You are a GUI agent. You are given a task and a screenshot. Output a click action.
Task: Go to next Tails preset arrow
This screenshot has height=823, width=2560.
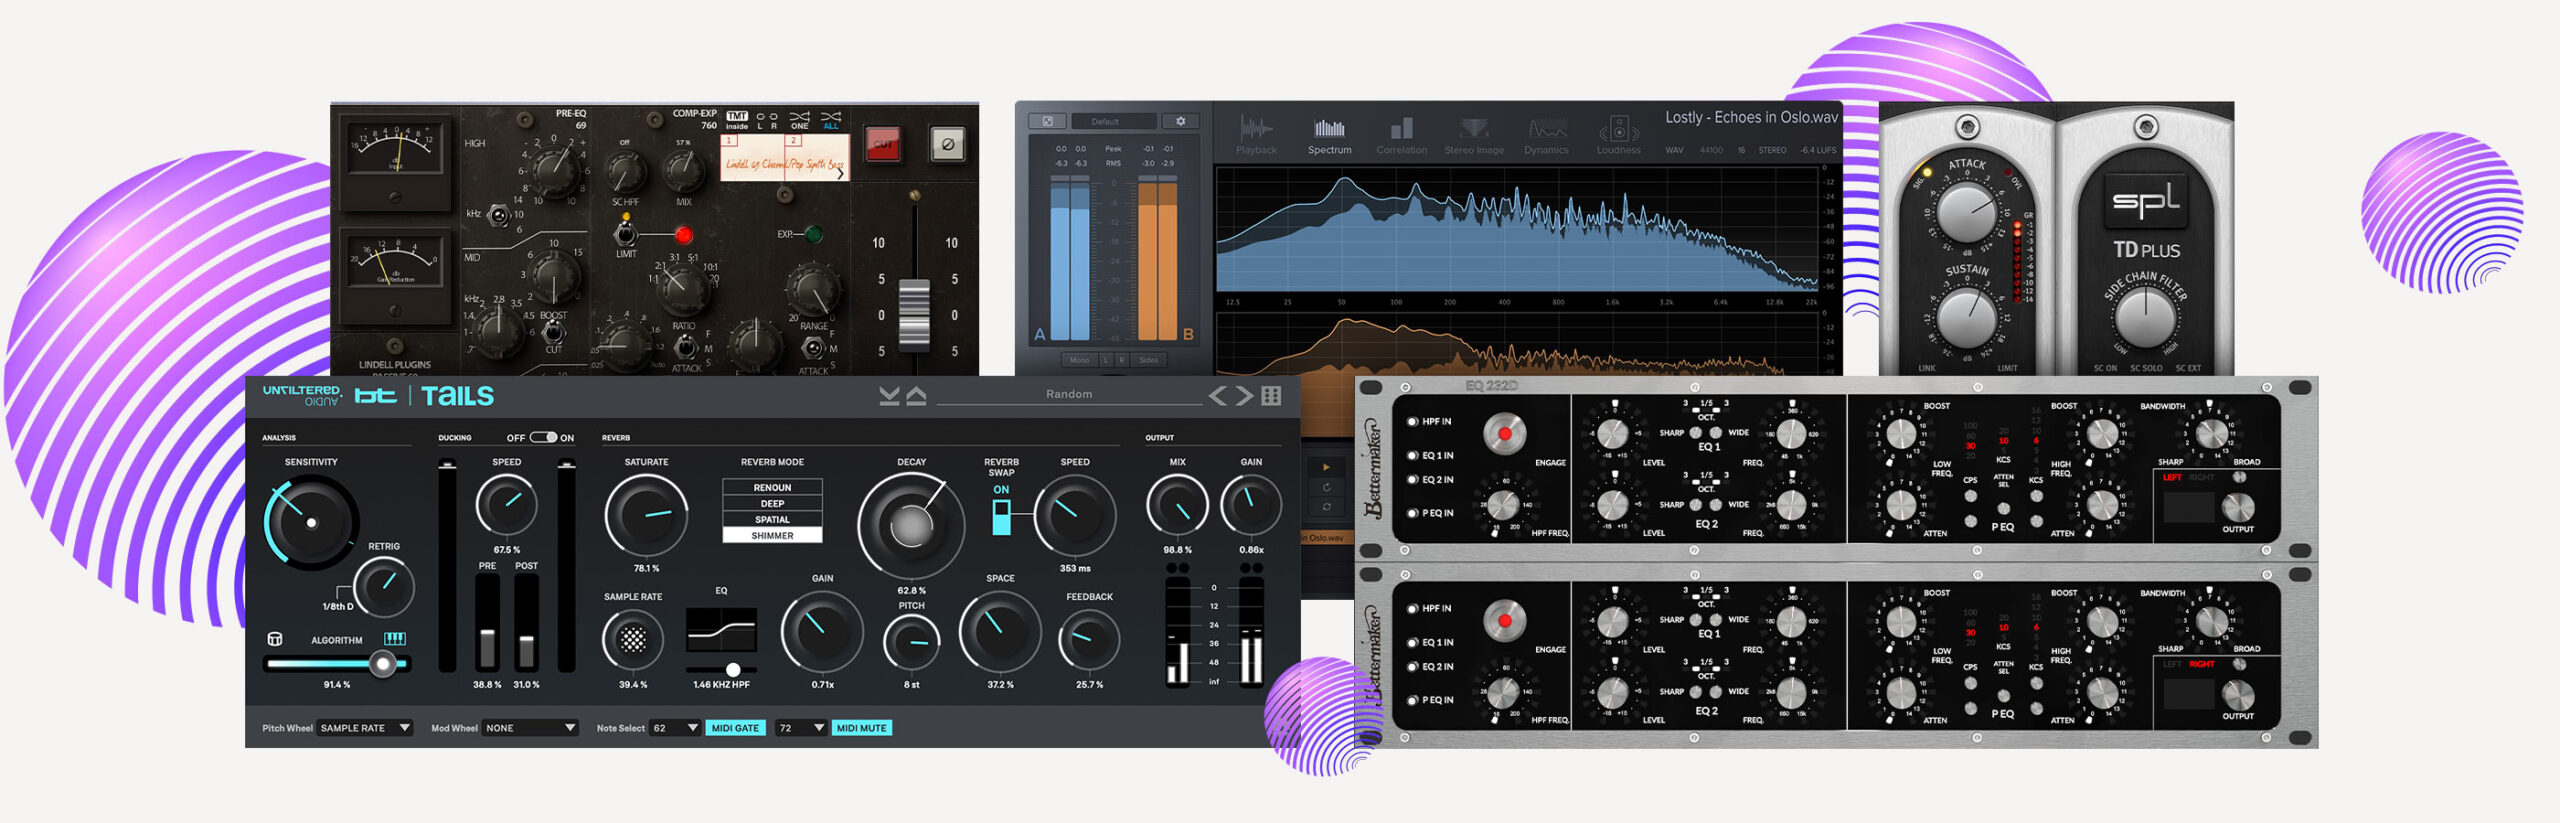pyautogui.click(x=1244, y=396)
